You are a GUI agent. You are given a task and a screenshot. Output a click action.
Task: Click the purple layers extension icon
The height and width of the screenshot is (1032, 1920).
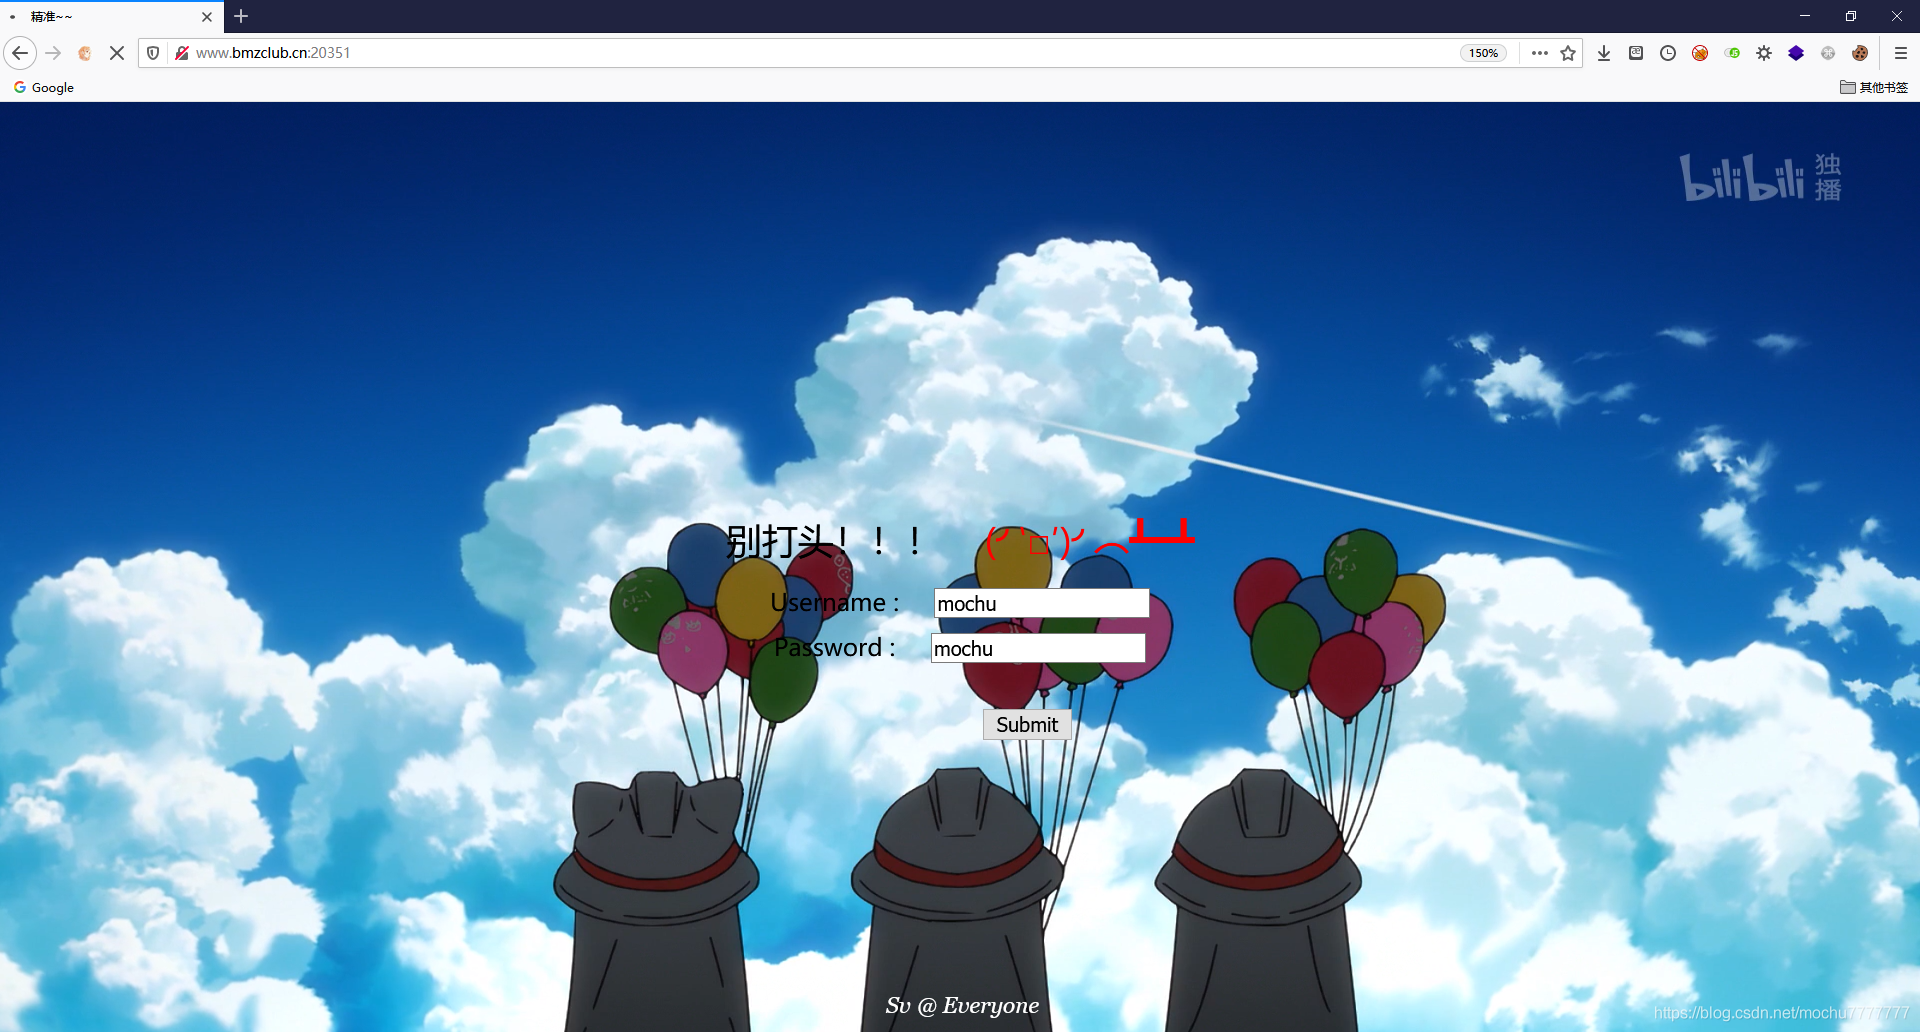1796,53
